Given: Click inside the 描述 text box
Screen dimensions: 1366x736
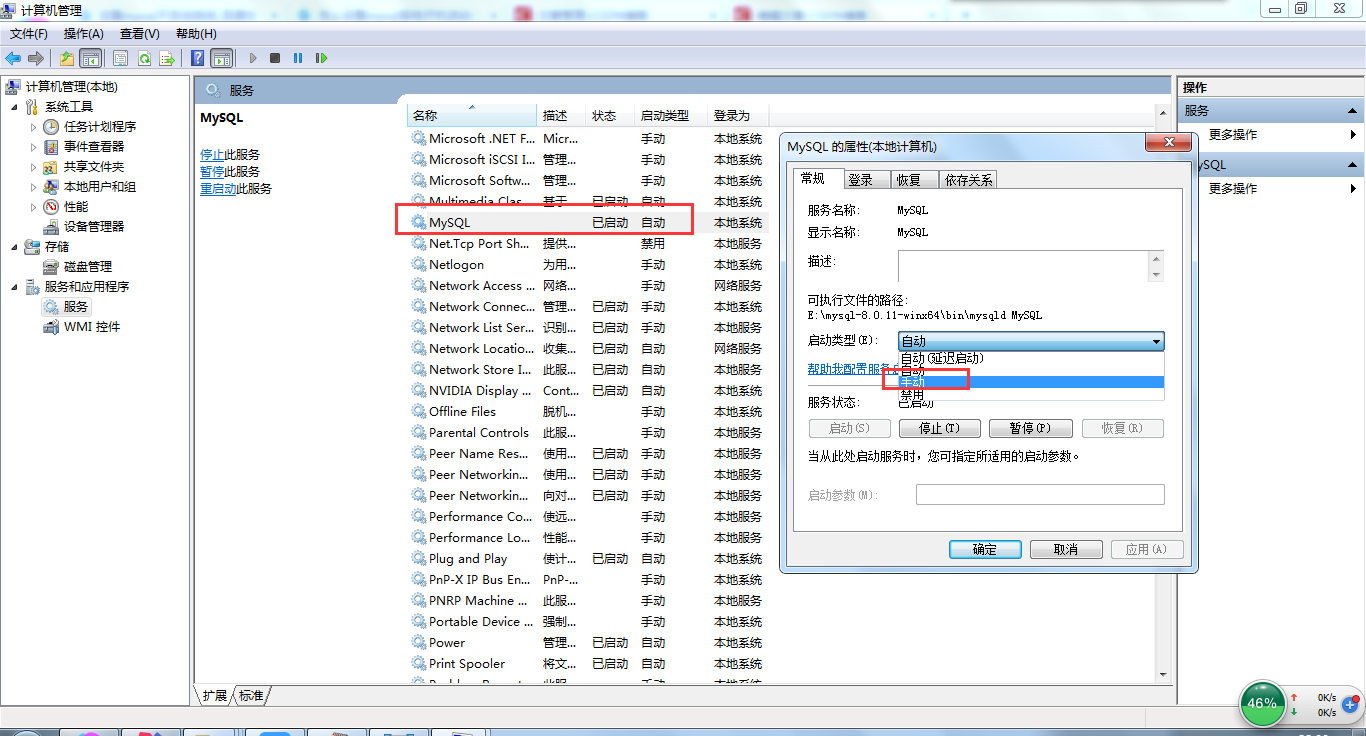Looking at the screenshot, I should 1023,266.
